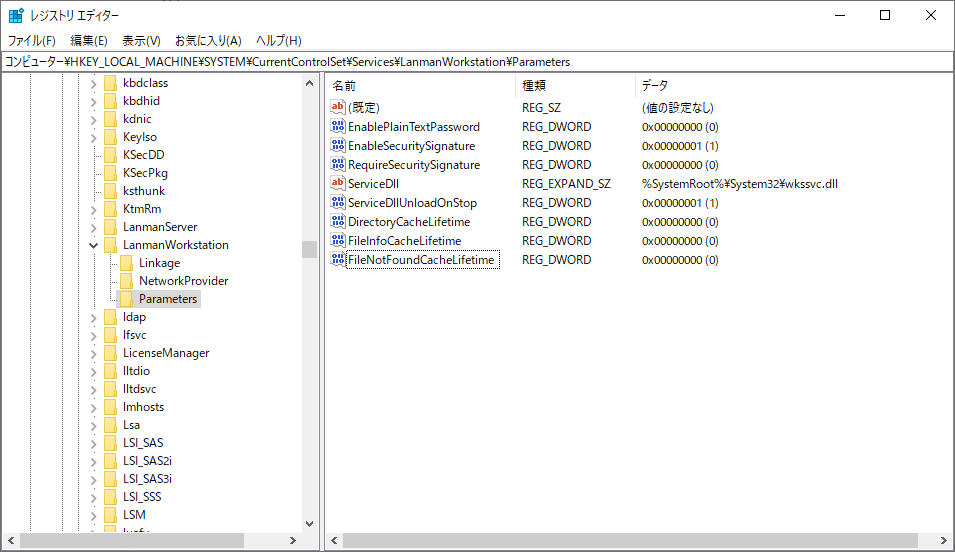955x552 pixels.
Task: Click the KeyIso folder icon
Action: [x=110, y=136]
